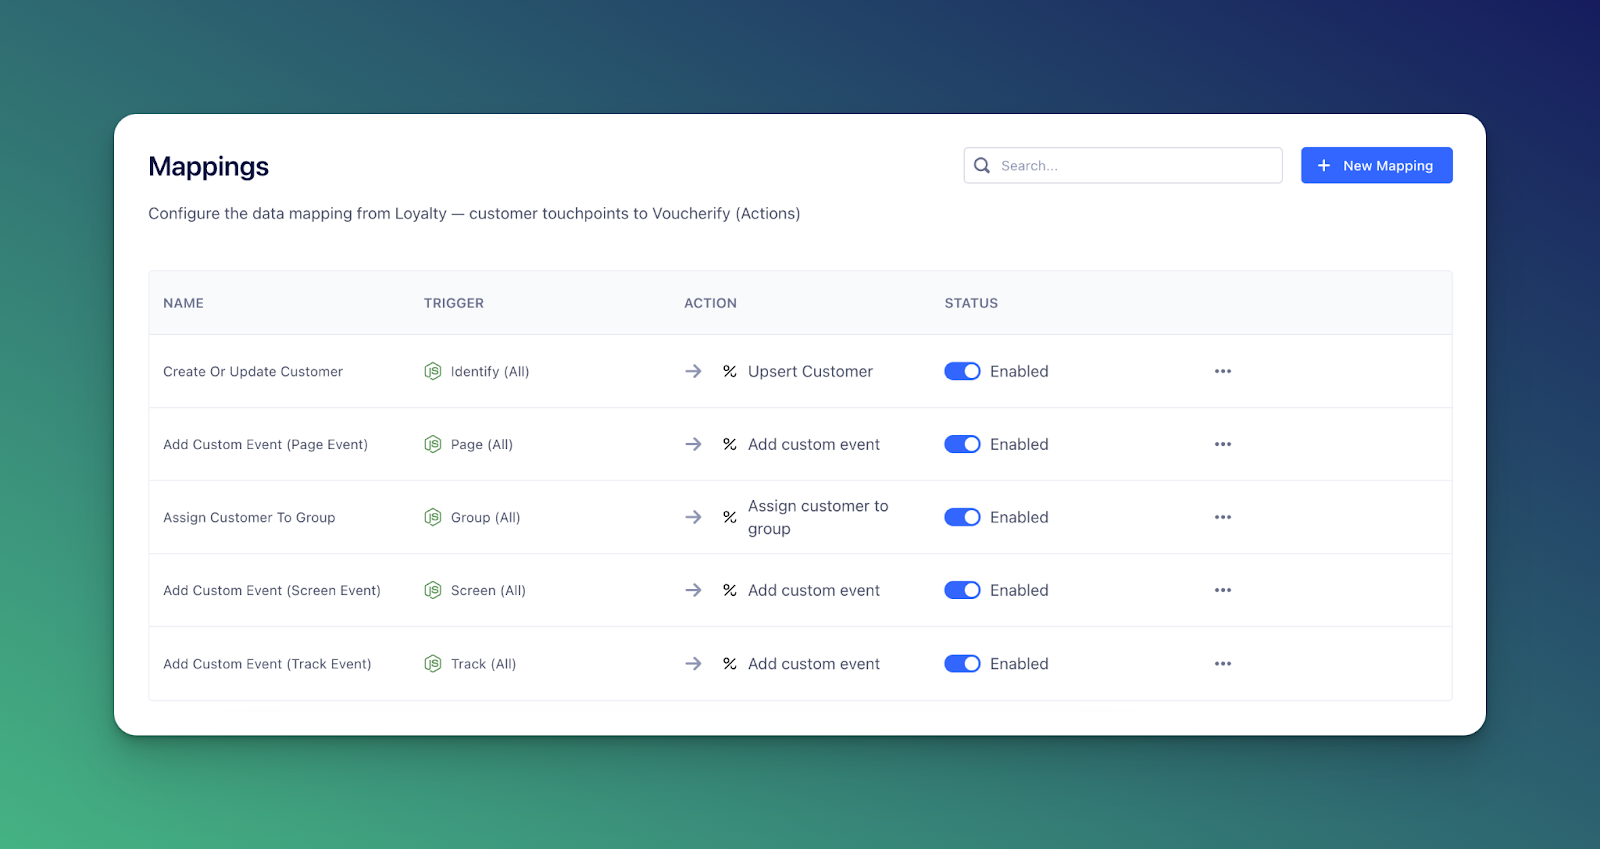Click the arrow icon in Screen Event row
The height and width of the screenshot is (849, 1600).
pyautogui.click(x=693, y=590)
